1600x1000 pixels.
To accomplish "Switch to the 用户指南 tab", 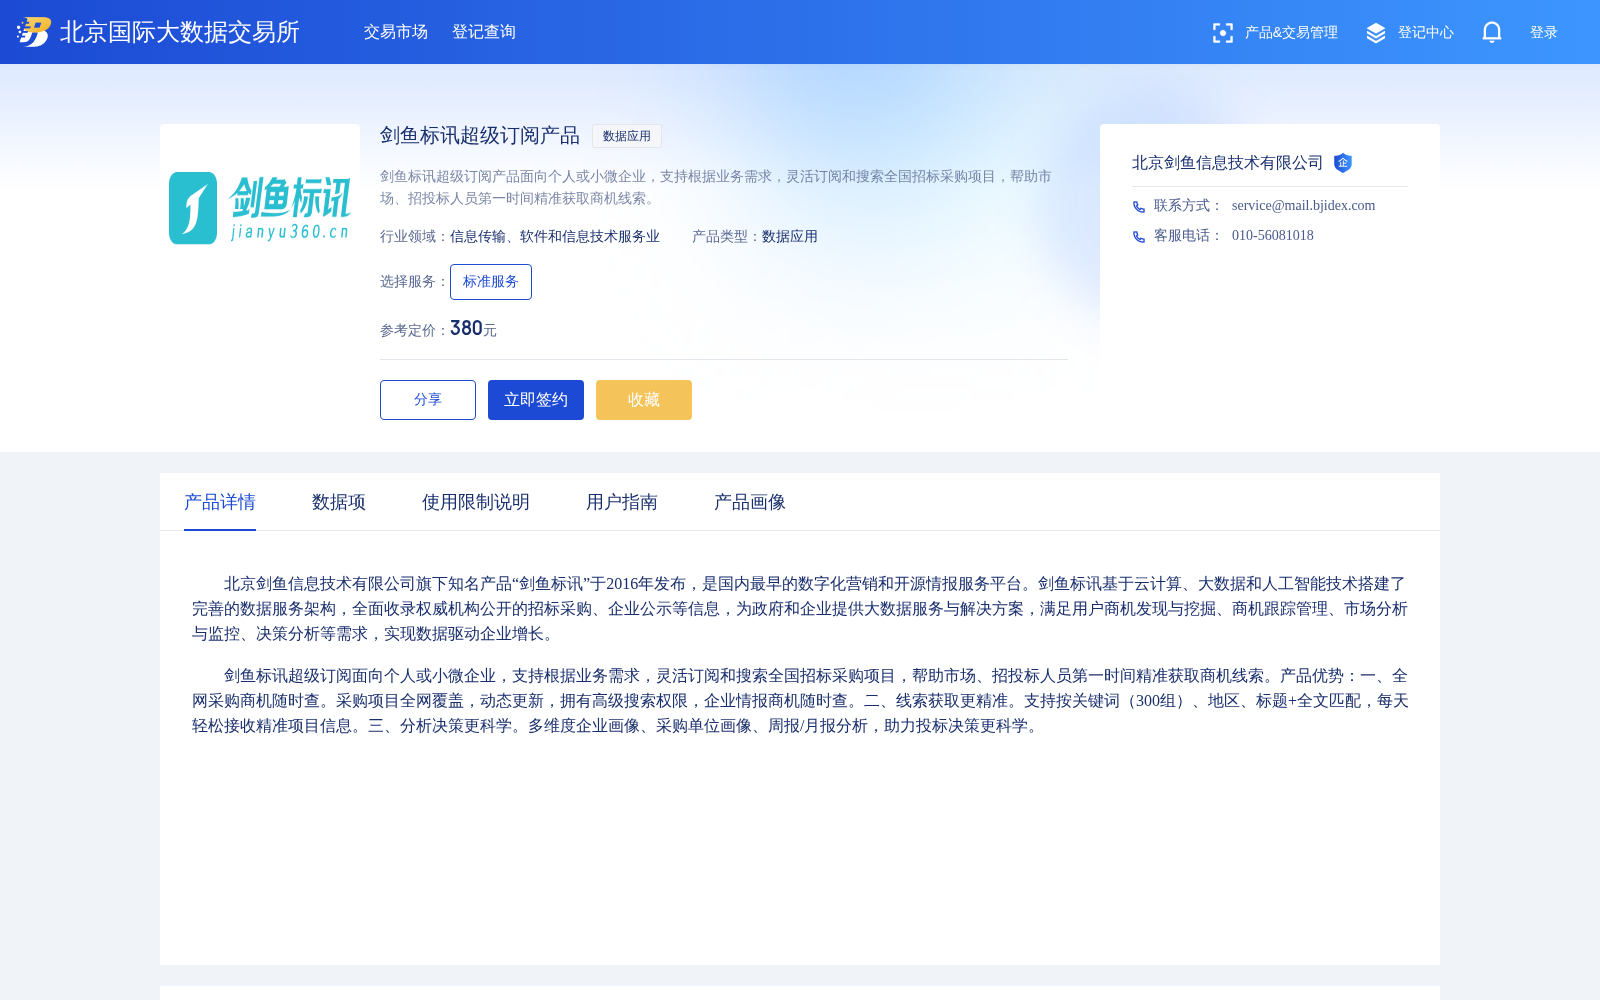I will tap(622, 502).
